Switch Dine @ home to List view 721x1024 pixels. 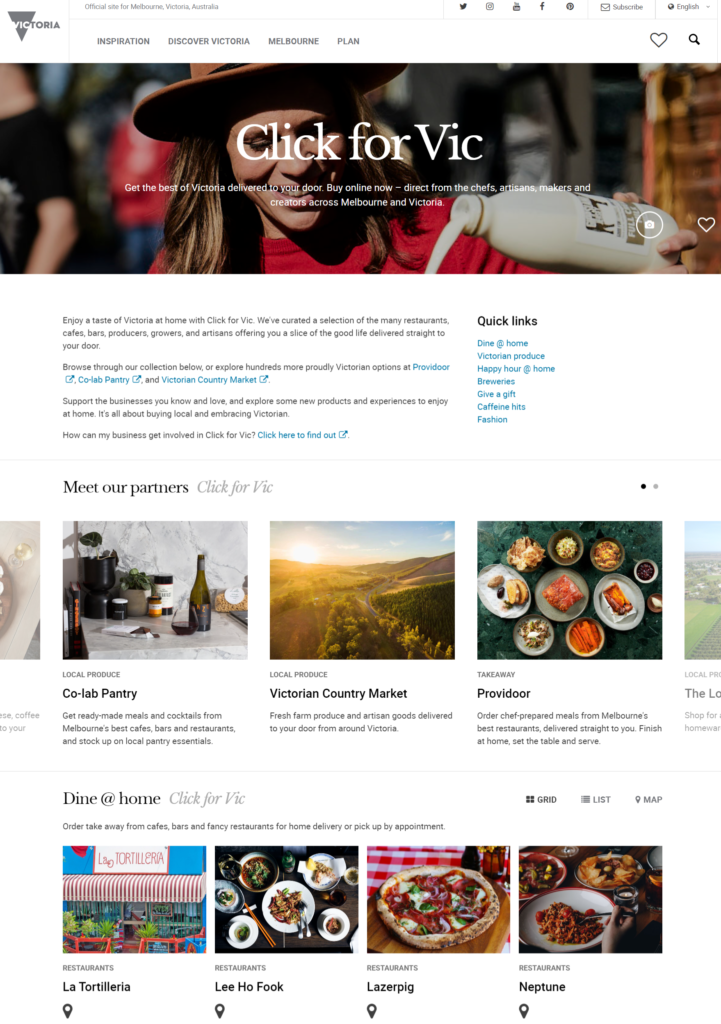[596, 799]
